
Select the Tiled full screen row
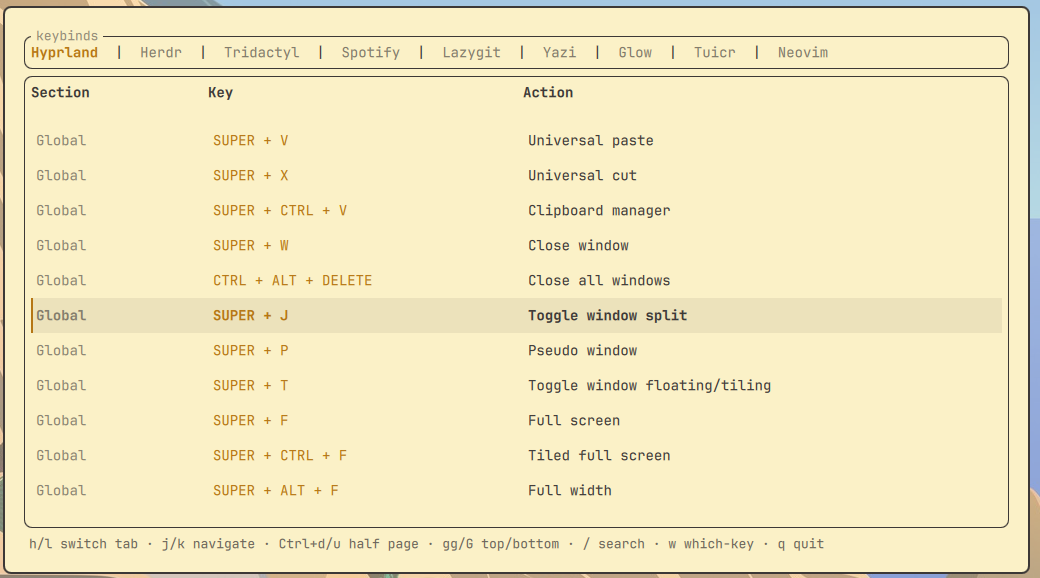coord(517,456)
